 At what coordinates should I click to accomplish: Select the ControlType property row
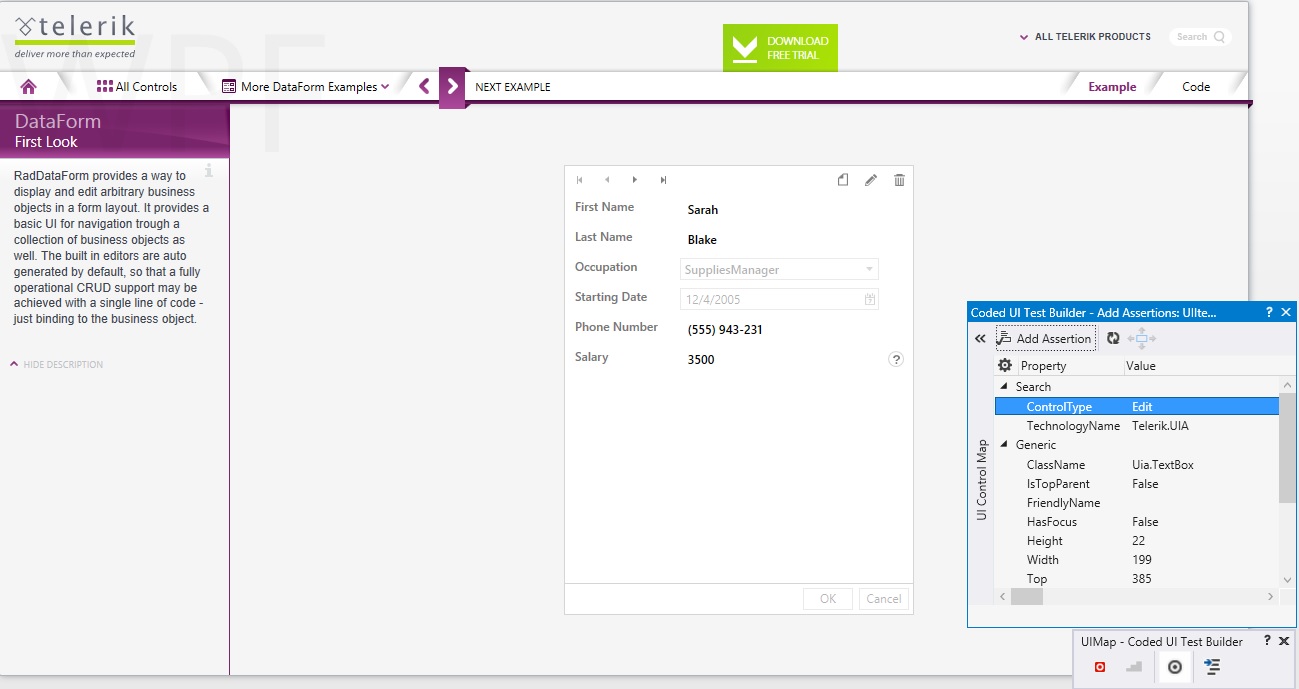pos(1137,407)
